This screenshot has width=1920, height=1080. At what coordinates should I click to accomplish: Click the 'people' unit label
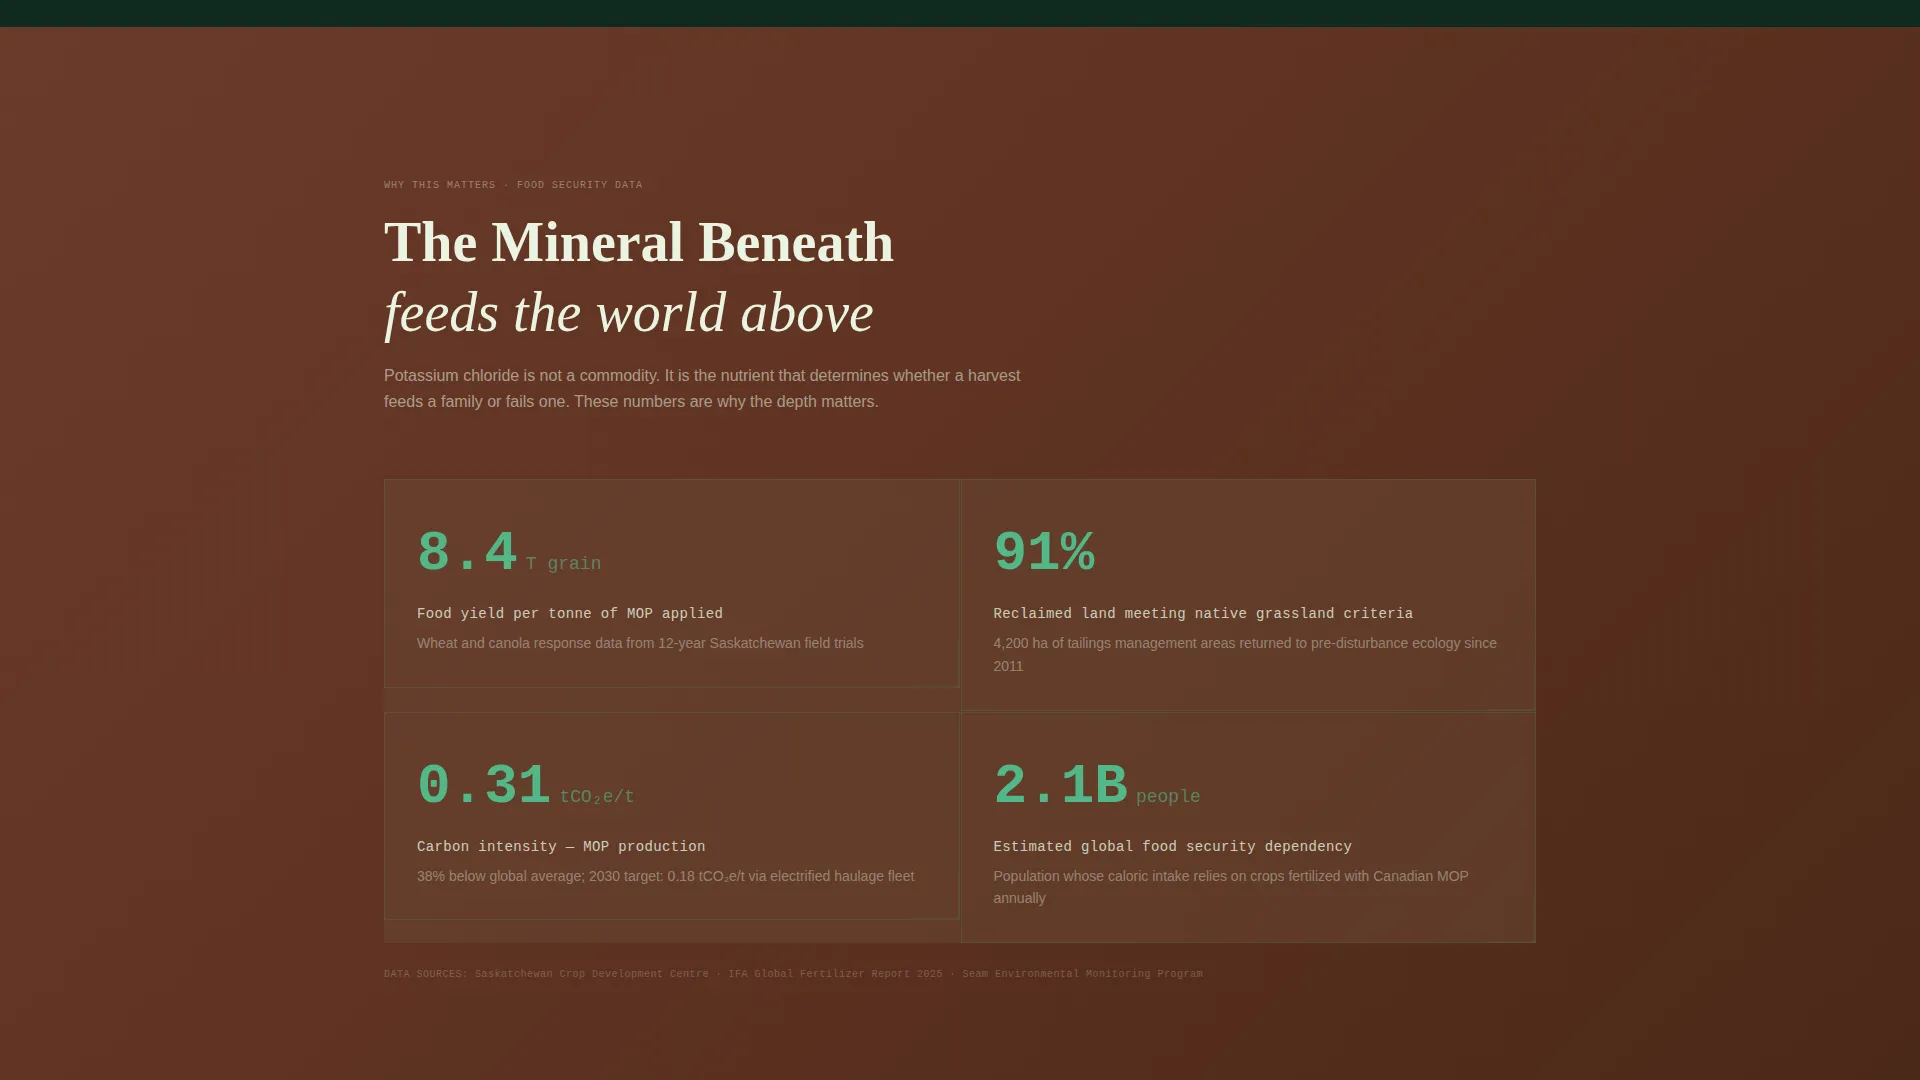[1168, 797]
